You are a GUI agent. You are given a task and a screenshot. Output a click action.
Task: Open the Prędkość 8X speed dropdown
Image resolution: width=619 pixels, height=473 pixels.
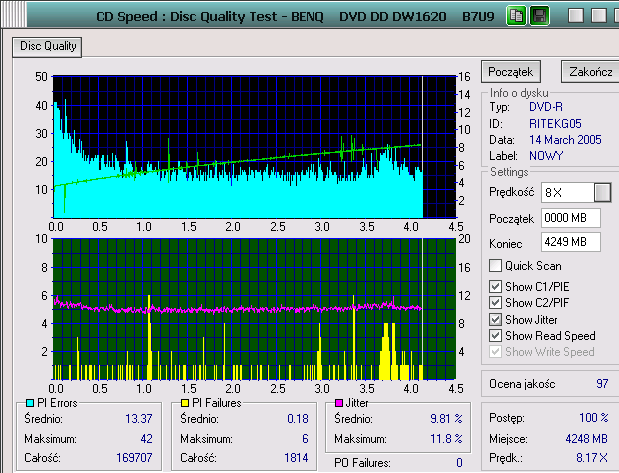coord(602,193)
